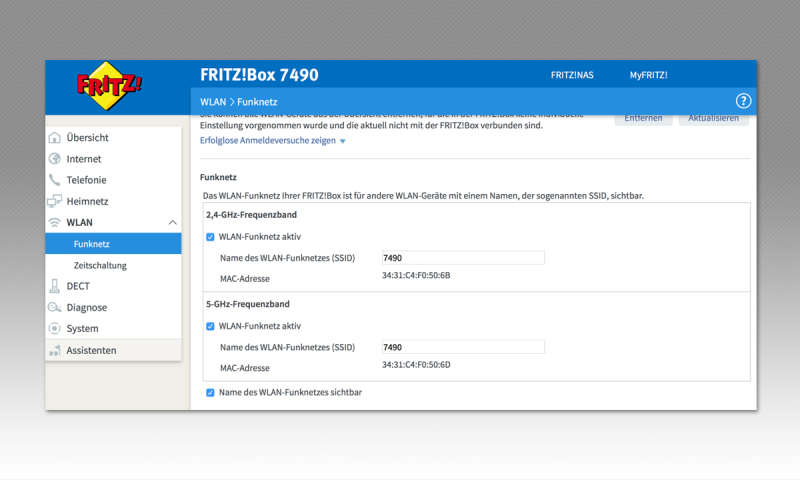This screenshot has width=800, height=480.
Task: Collapse the WLAN menu chevron
Action: (172, 222)
